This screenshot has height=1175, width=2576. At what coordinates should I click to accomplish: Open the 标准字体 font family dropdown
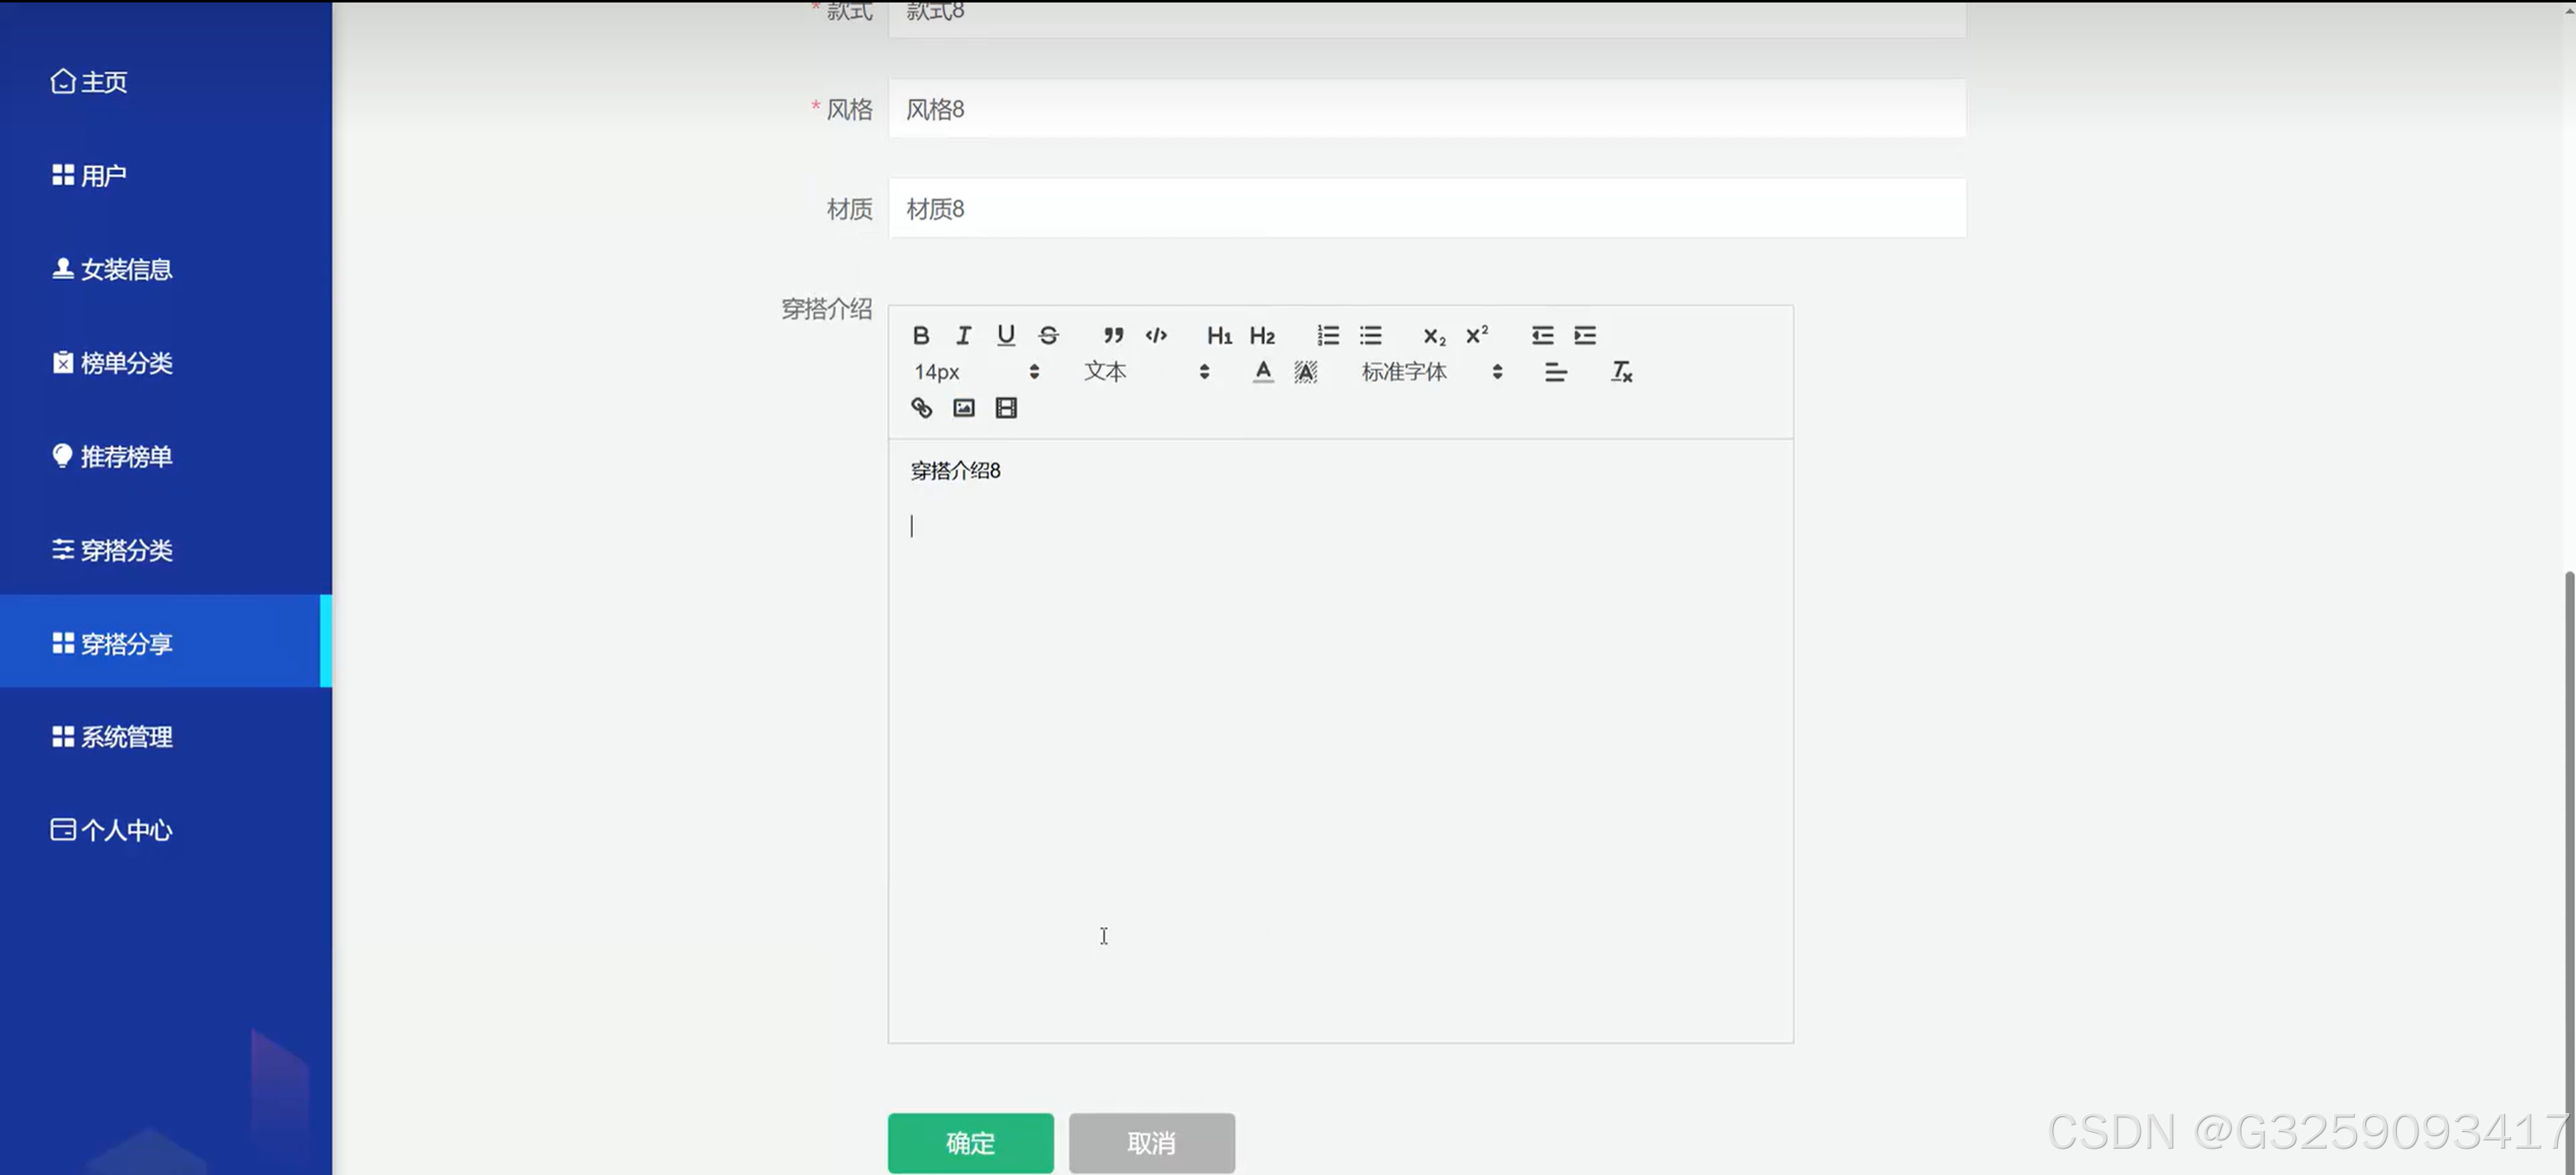[x=1432, y=372]
